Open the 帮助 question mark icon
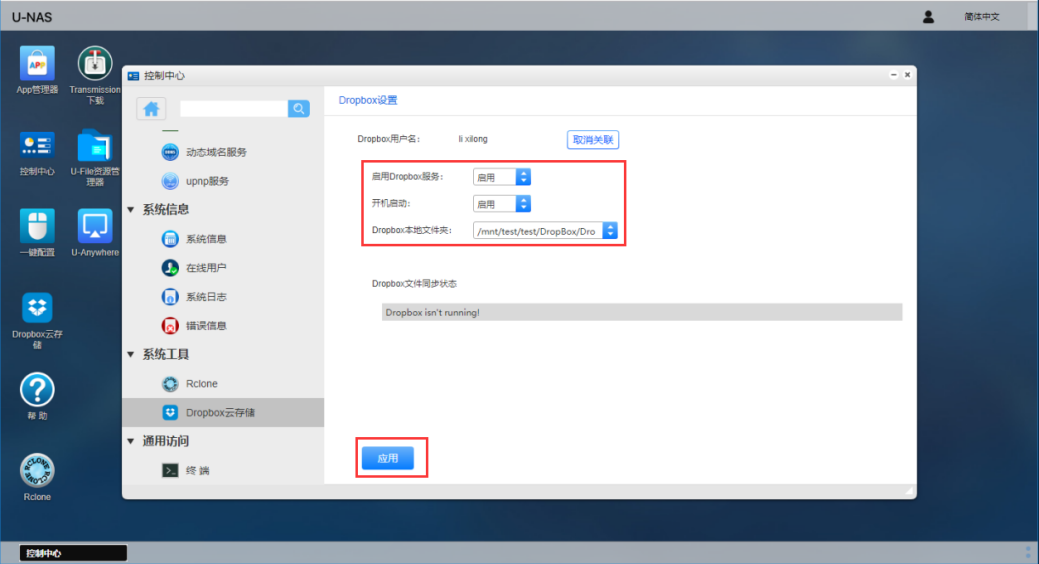The image size is (1039, 564). coord(37,390)
